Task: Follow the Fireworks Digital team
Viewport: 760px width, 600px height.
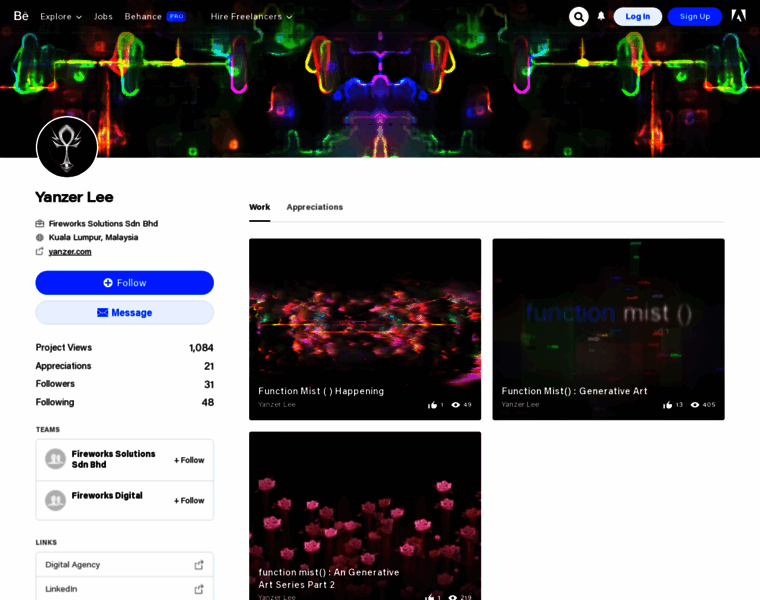Action: coord(189,500)
